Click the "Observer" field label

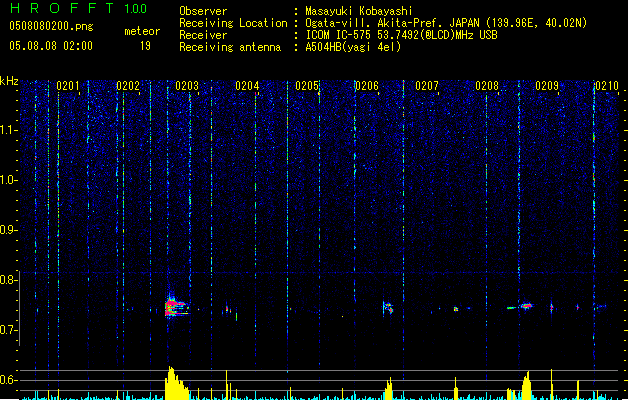tap(203, 11)
